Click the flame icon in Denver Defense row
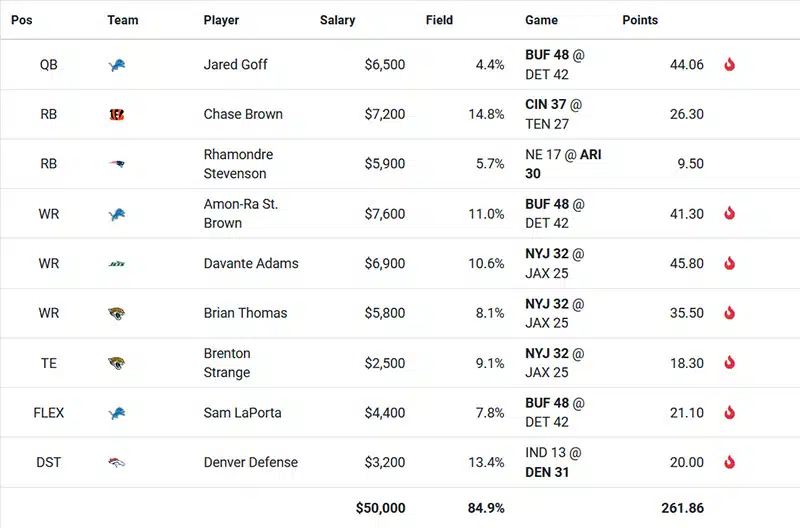800x528 pixels. click(729, 463)
